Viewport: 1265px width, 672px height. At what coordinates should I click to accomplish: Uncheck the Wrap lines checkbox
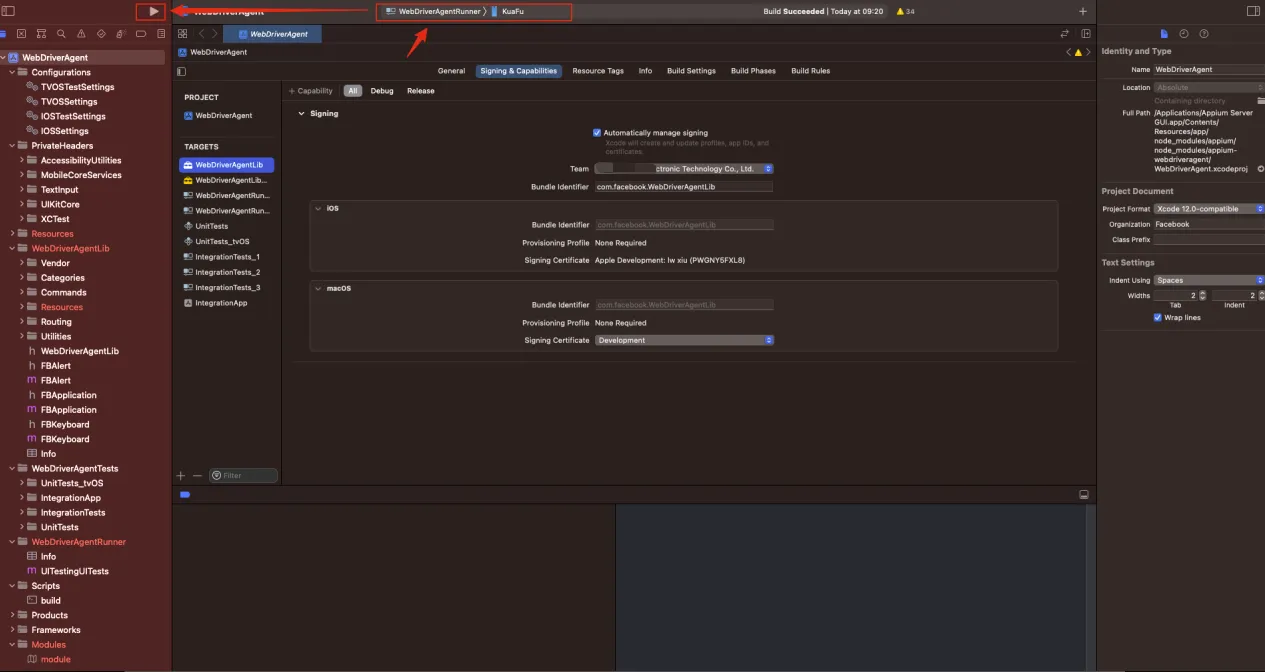point(1158,318)
